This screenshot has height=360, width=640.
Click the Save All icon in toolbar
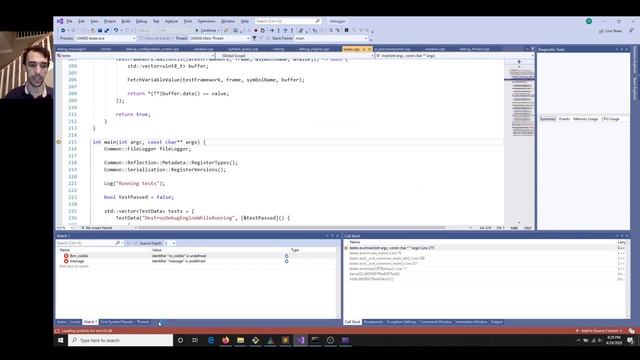coord(107,31)
